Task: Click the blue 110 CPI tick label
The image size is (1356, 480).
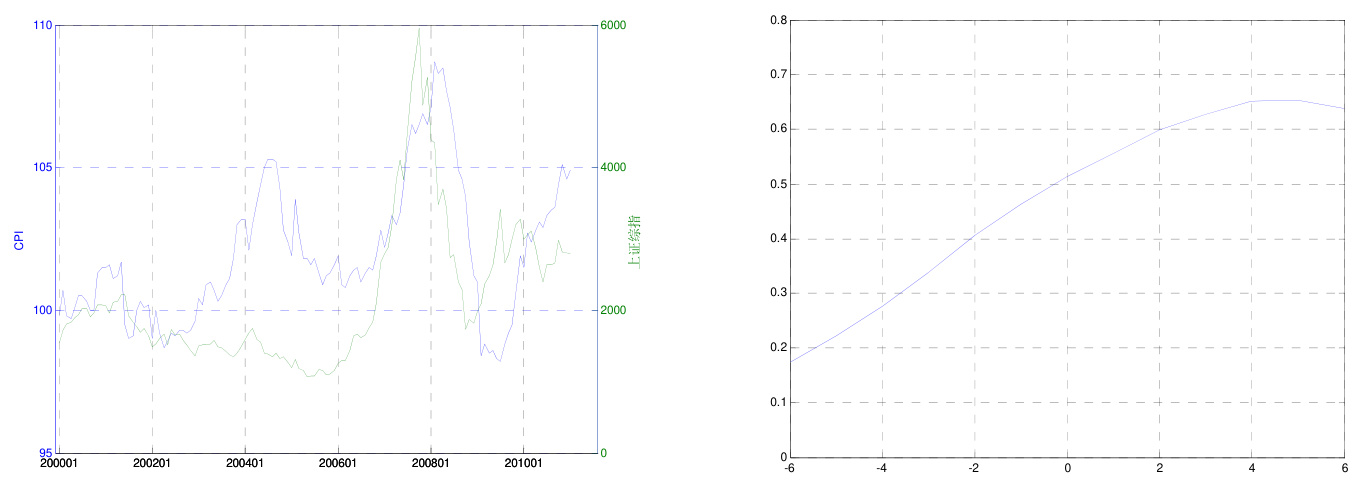Action: coord(41,25)
